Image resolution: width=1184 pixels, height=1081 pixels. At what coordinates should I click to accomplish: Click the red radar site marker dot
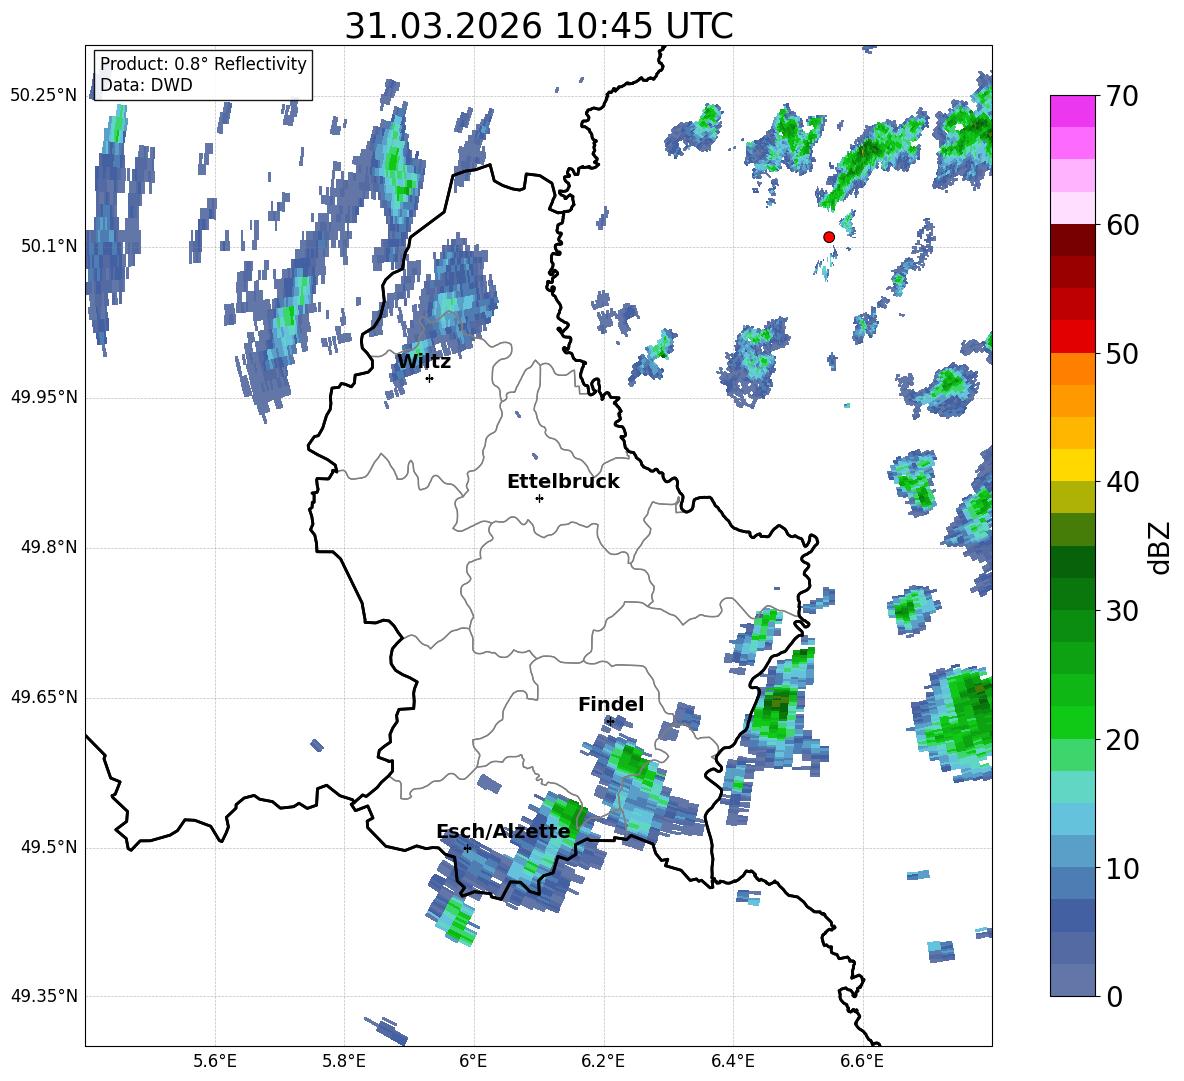(829, 237)
